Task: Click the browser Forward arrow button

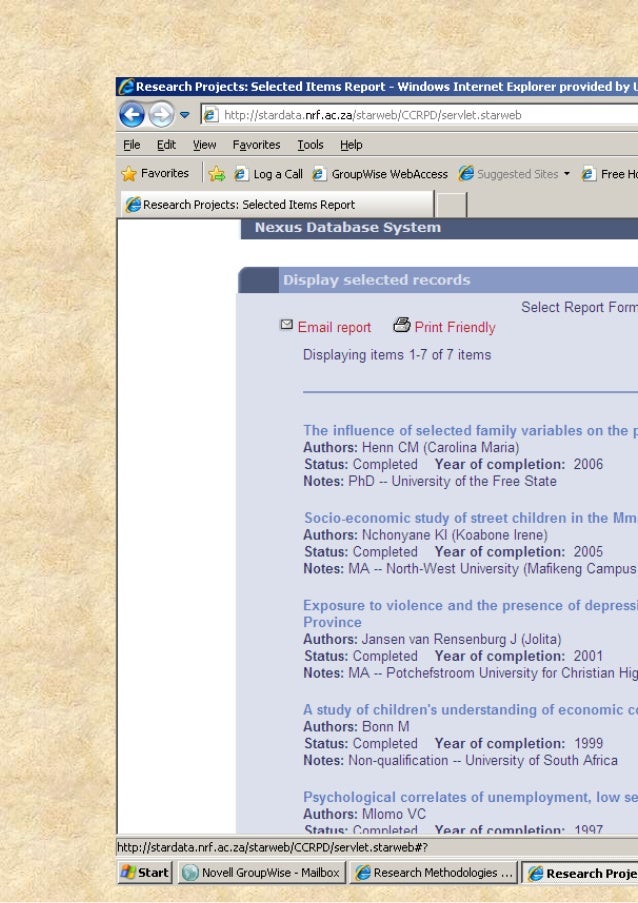Action: pyautogui.click(x=161, y=115)
